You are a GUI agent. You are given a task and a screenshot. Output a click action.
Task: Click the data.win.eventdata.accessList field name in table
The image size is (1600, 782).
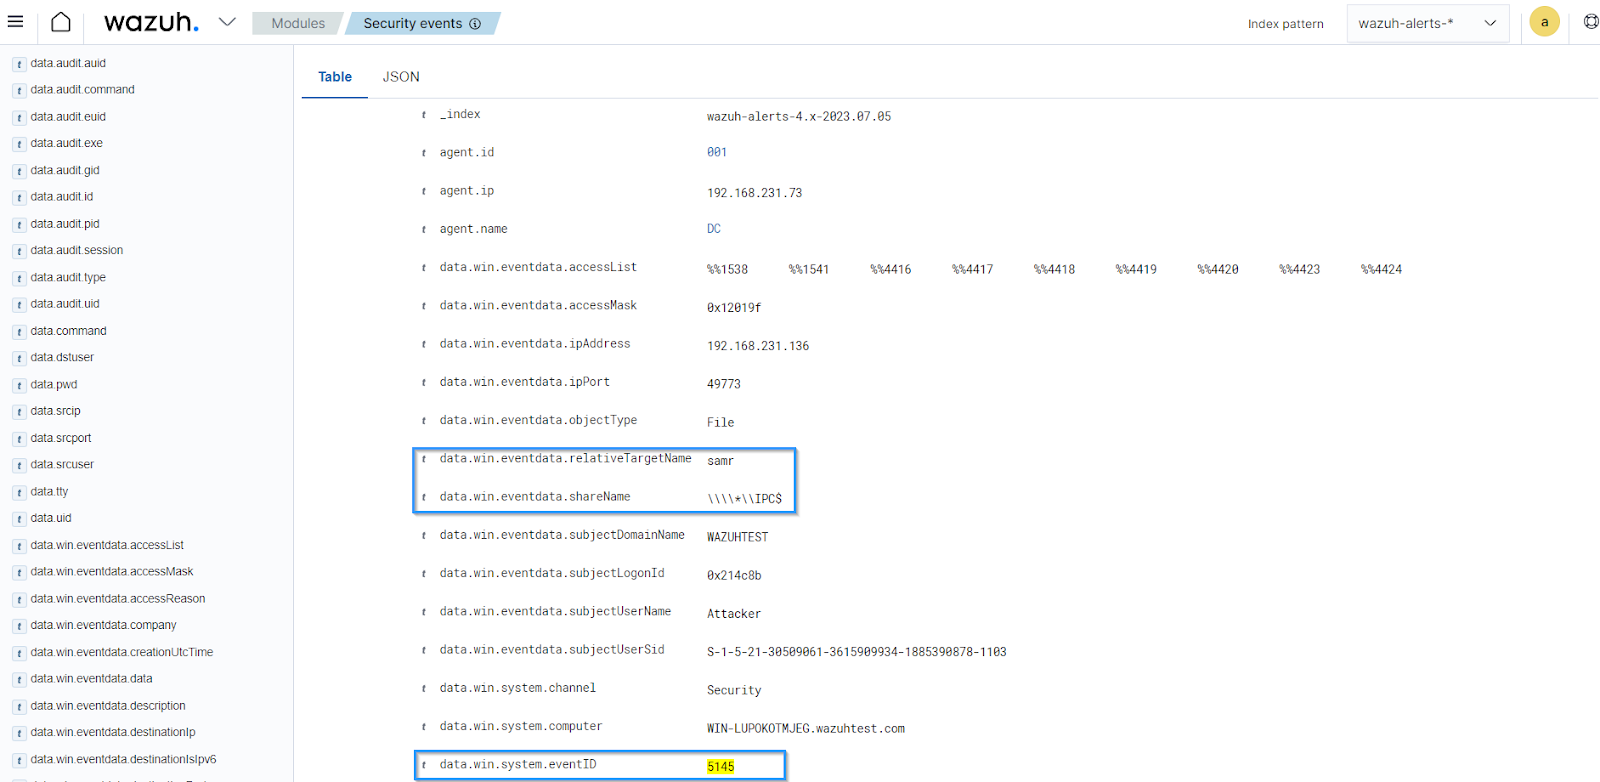538,267
